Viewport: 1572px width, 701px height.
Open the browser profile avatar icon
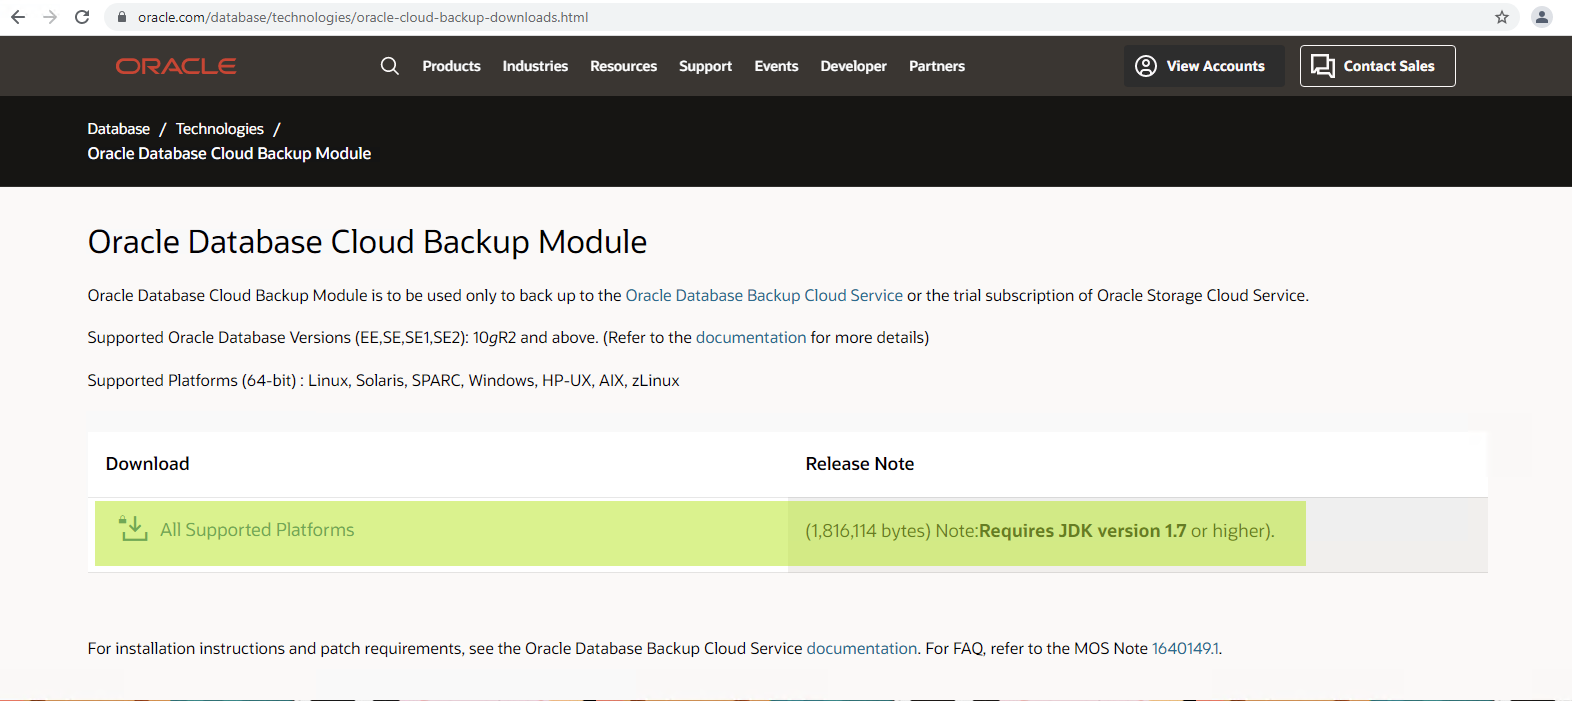[1542, 17]
